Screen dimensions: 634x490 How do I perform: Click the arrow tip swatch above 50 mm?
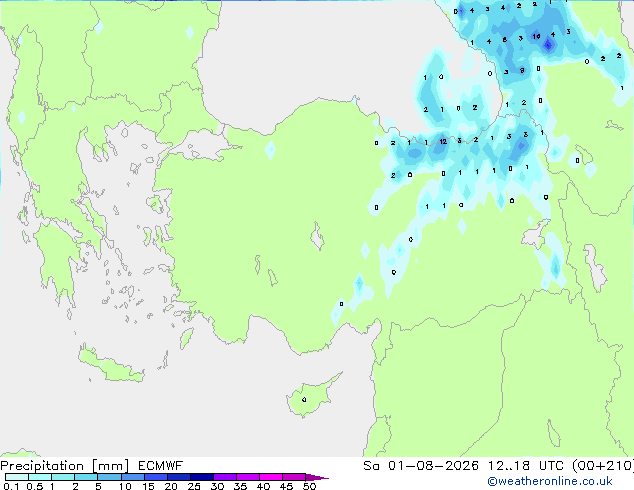[317, 477]
